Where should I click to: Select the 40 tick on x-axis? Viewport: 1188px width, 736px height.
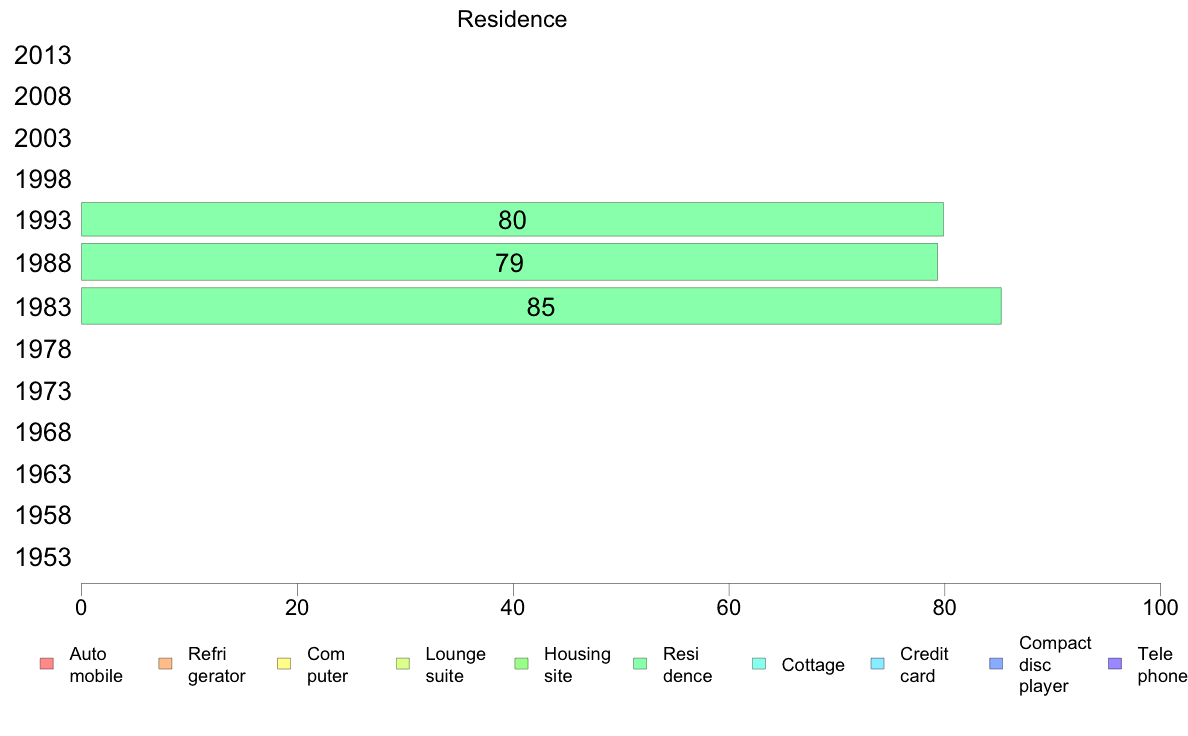pos(513,607)
